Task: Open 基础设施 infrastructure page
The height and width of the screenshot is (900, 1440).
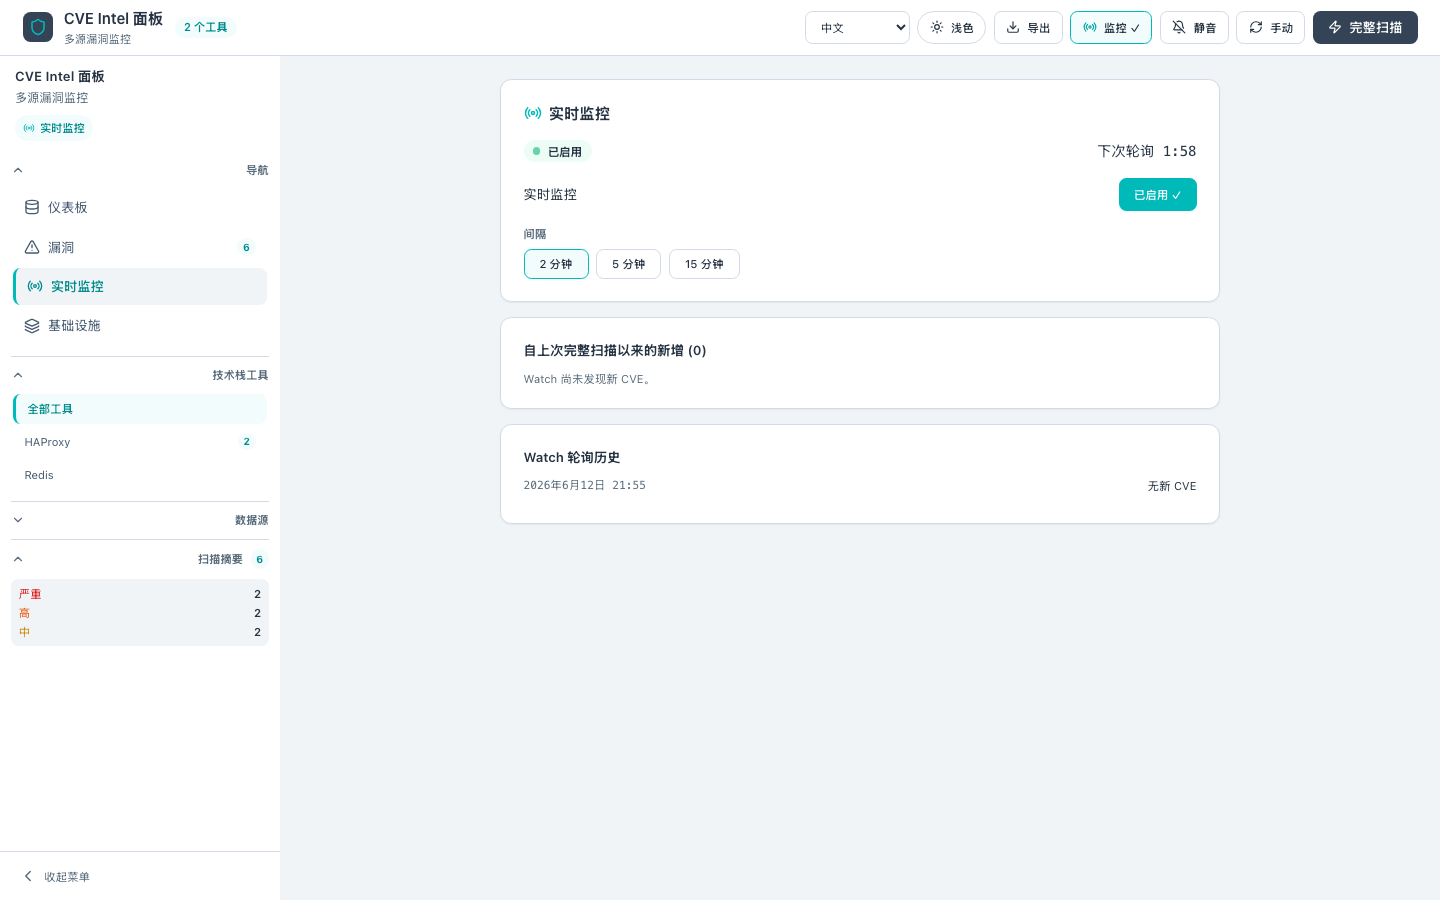Action: pyautogui.click(x=140, y=325)
